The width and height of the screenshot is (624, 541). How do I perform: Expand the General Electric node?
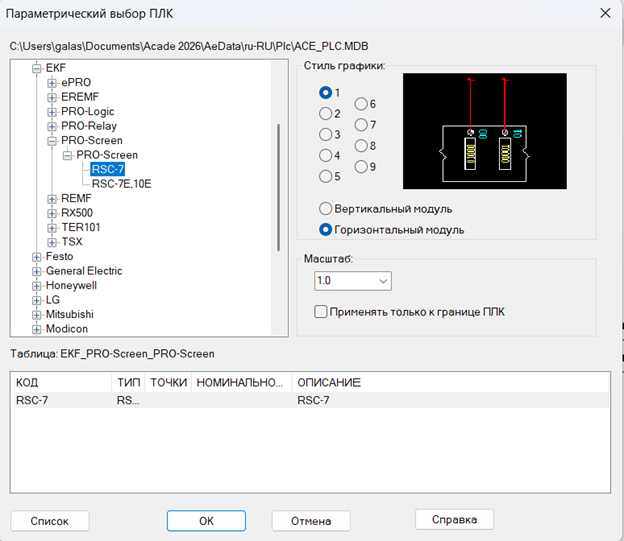(37, 271)
